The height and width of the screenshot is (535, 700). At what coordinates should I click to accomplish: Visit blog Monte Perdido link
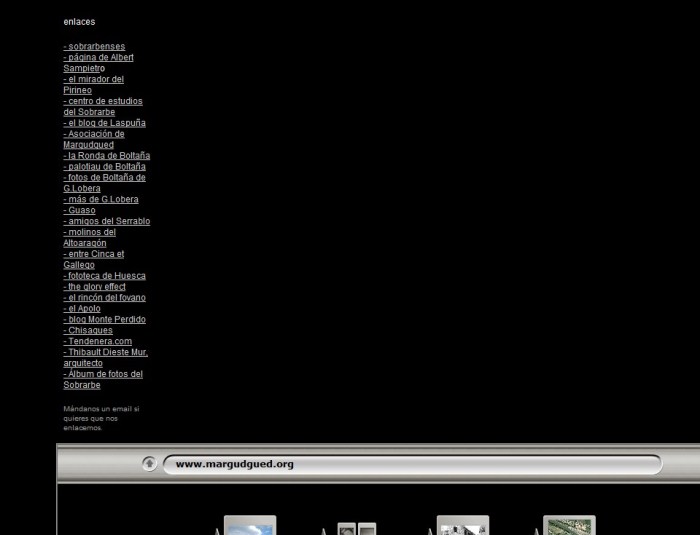[104, 320]
